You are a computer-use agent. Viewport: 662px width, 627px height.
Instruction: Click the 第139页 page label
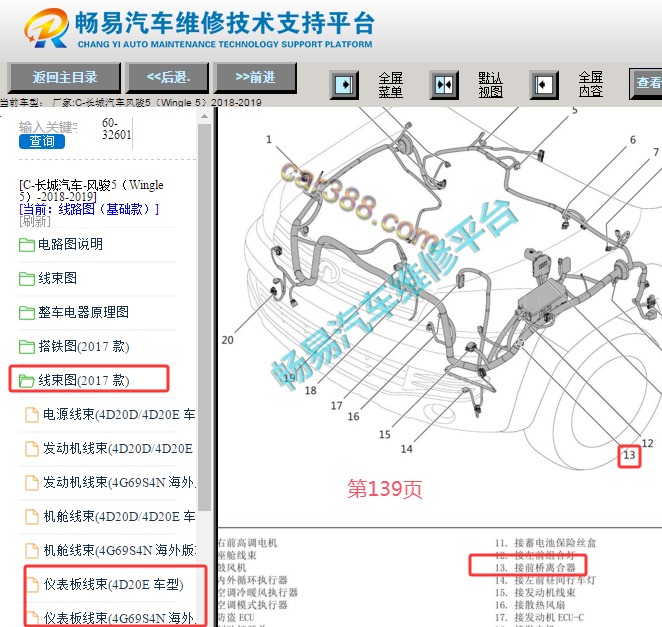point(385,489)
